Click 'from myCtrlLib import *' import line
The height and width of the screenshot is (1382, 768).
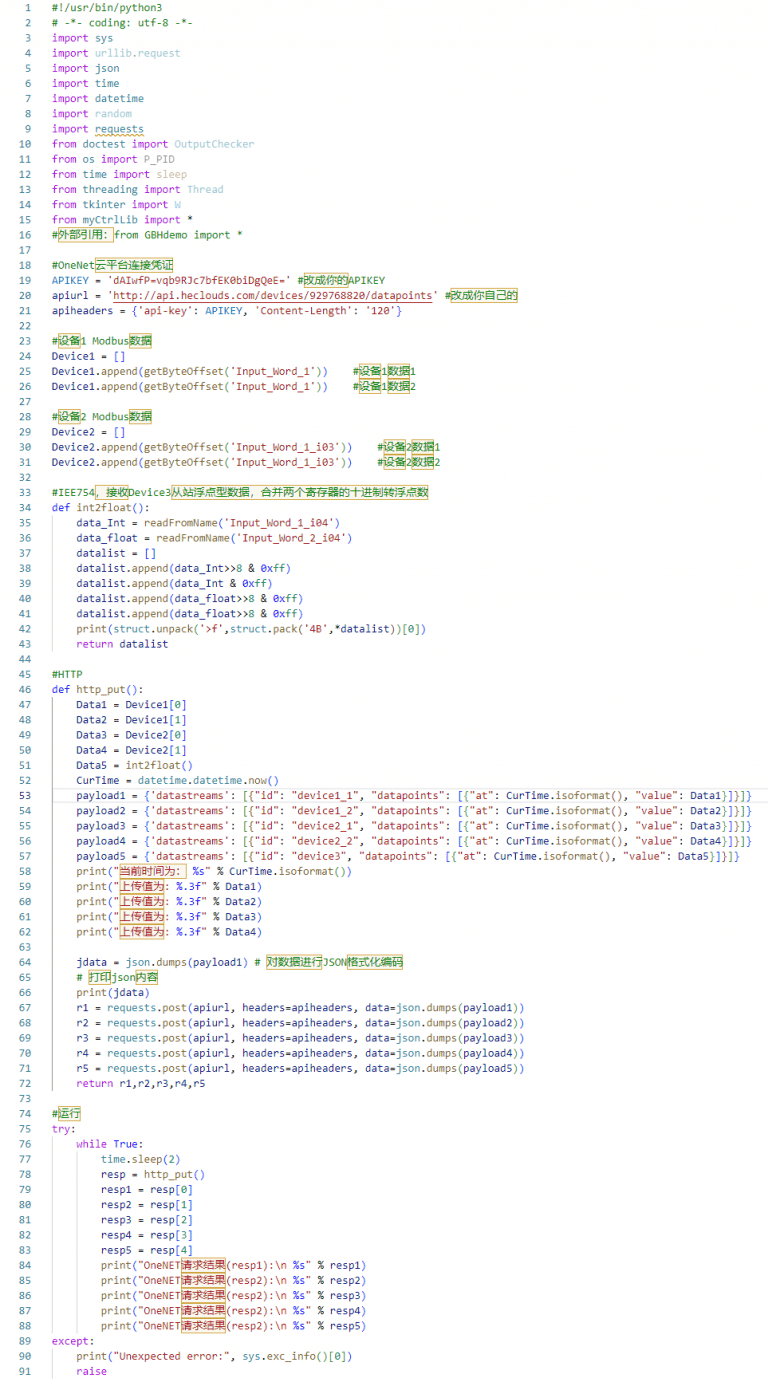pyautogui.click(x=122, y=220)
